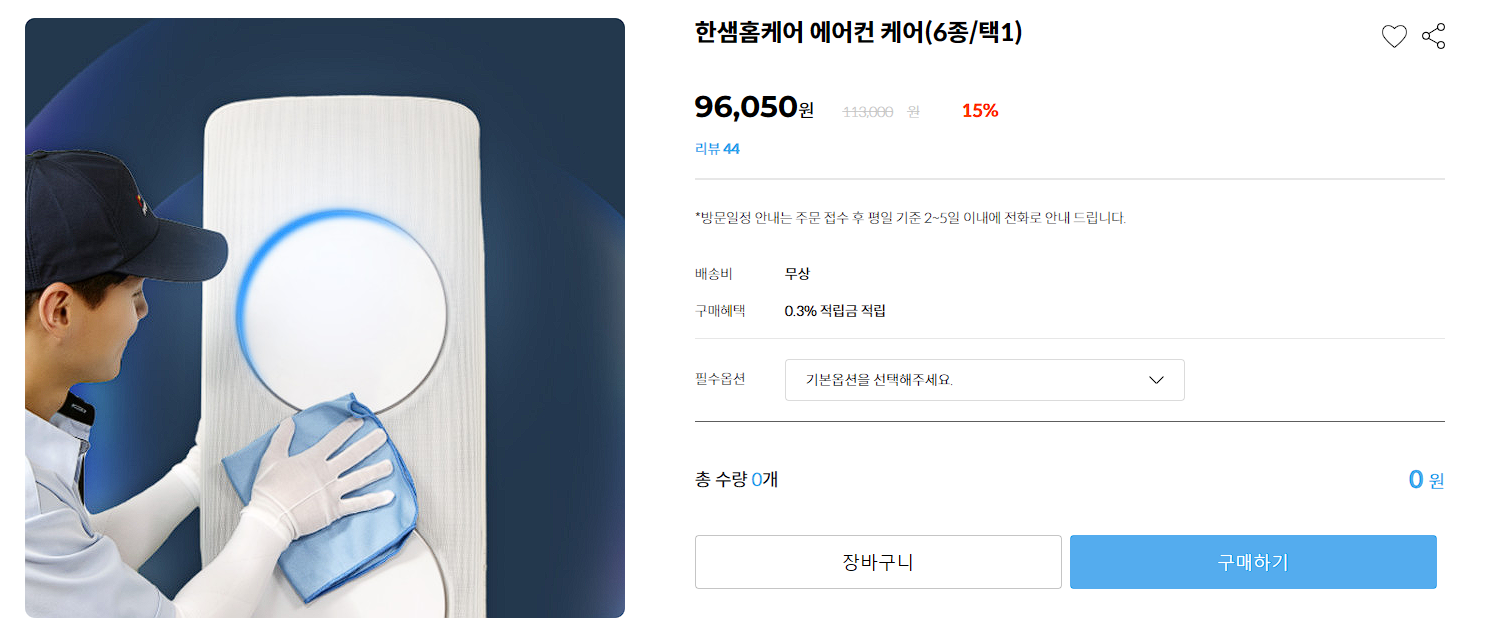Open the 기본옵션을 선택해주세요 option dropdown
Viewport: 1494px width, 634px height.
(x=984, y=380)
